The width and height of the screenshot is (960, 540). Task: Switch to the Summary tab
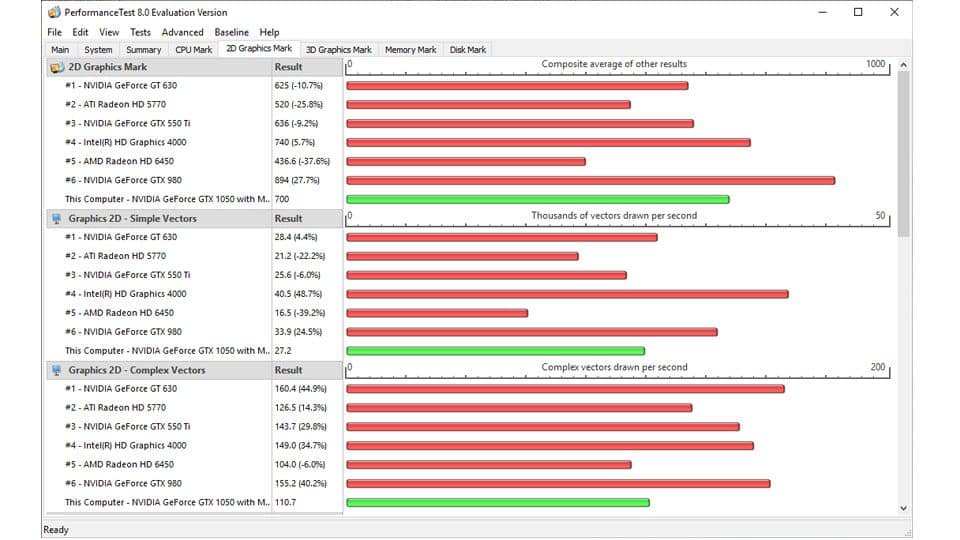143,50
